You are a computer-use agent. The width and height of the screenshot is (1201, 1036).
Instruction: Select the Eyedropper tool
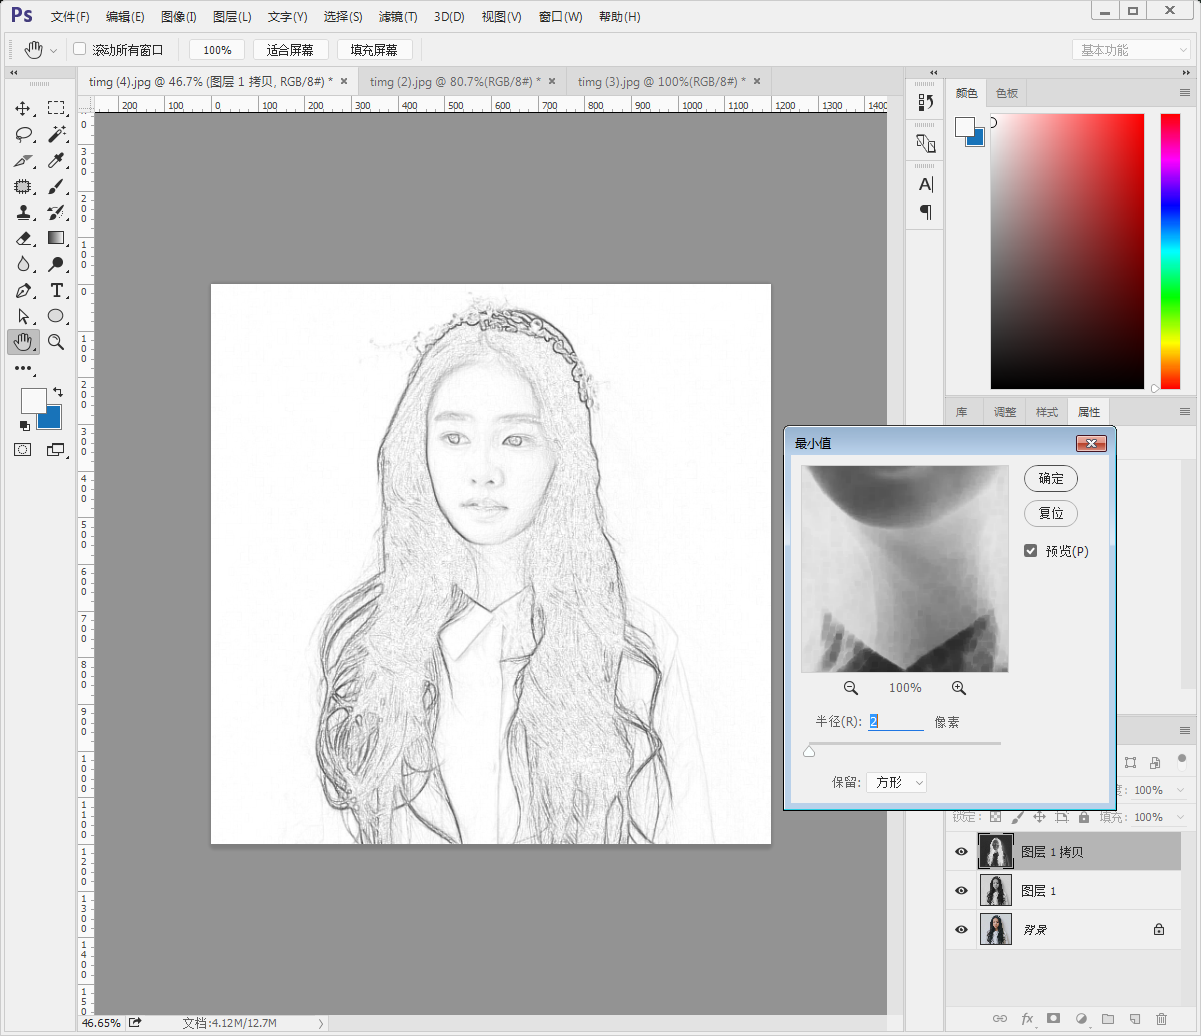pos(56,160)
